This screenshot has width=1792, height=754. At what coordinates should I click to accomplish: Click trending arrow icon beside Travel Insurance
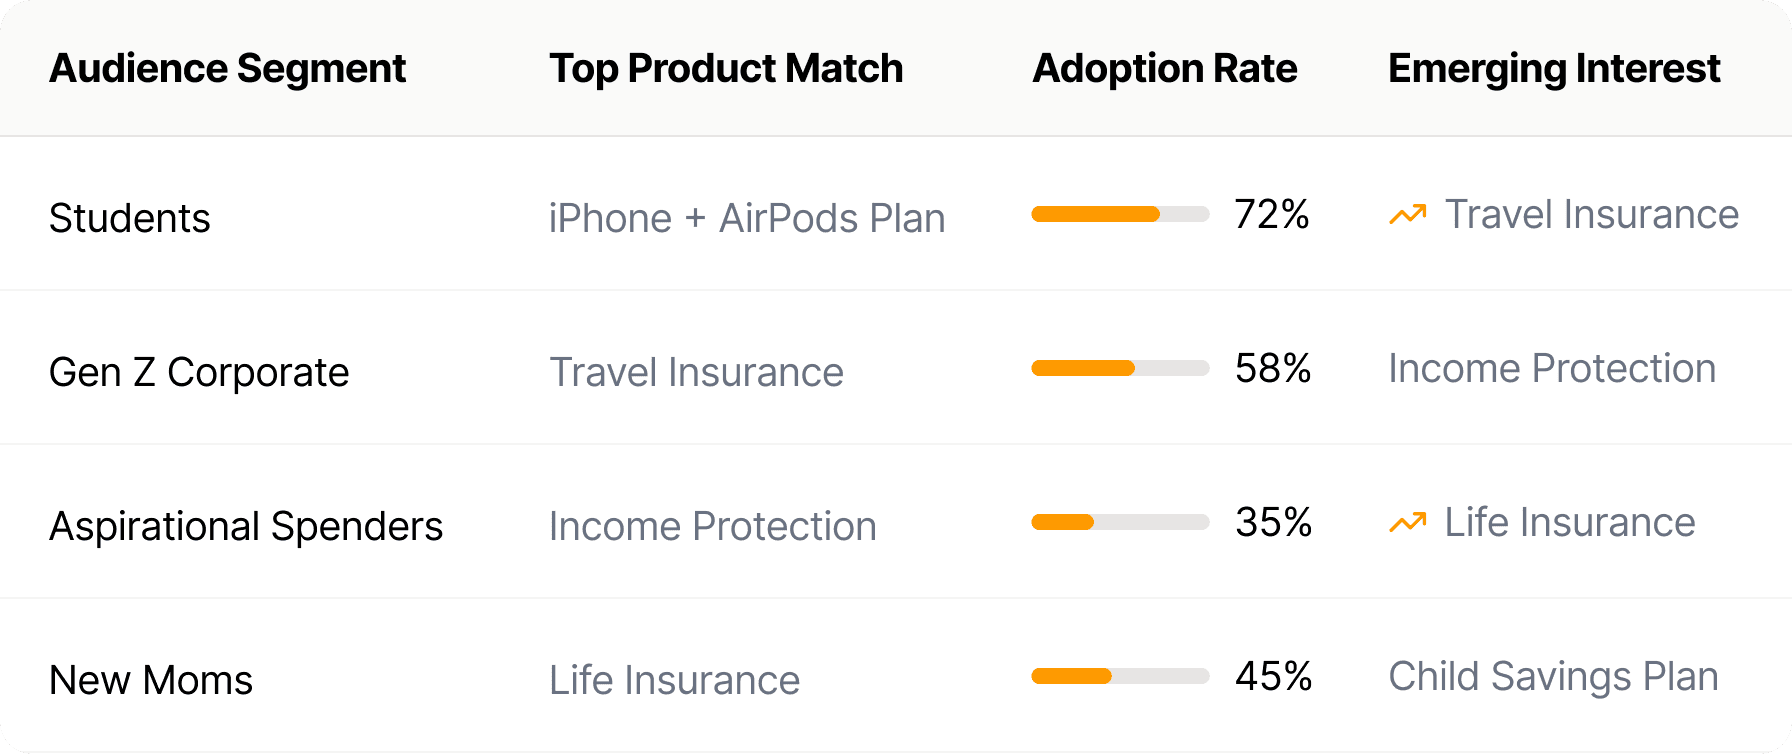pyautogui.click(x=1407, y=214)
